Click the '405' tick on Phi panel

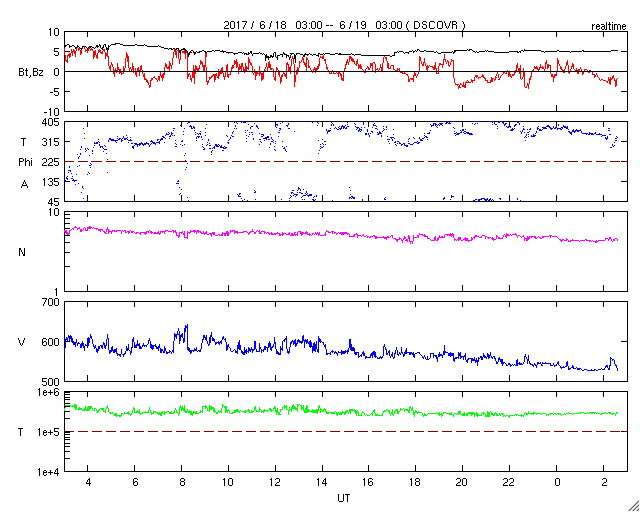51,122
